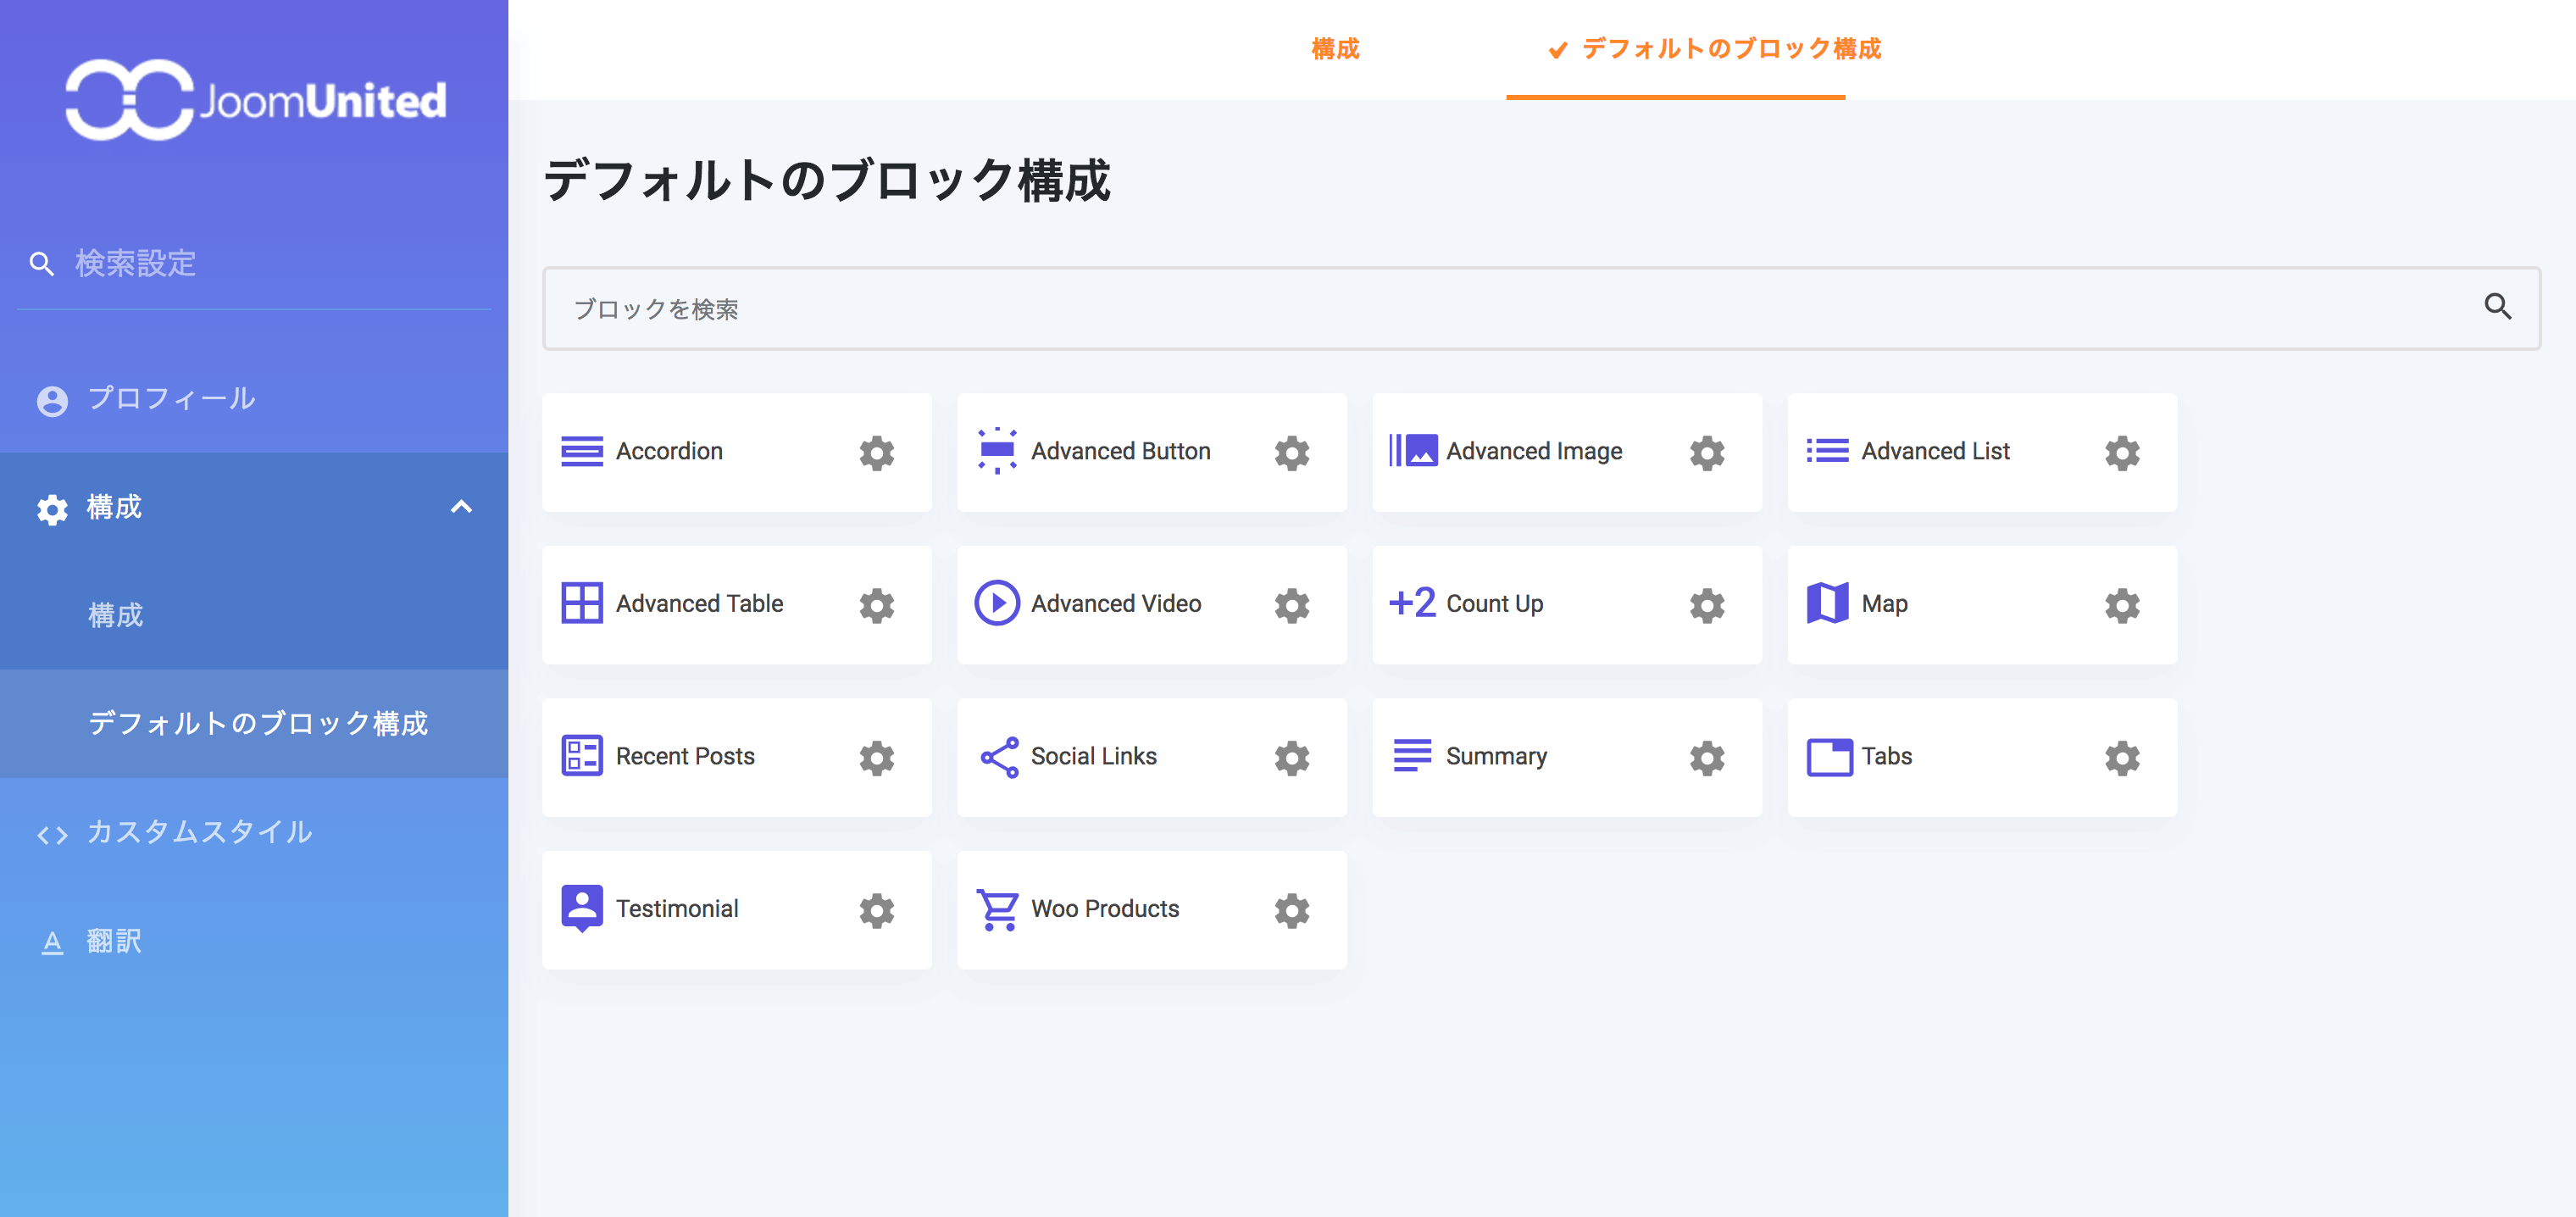Open settings gear for Advanced Image block

click(1707, 453)
